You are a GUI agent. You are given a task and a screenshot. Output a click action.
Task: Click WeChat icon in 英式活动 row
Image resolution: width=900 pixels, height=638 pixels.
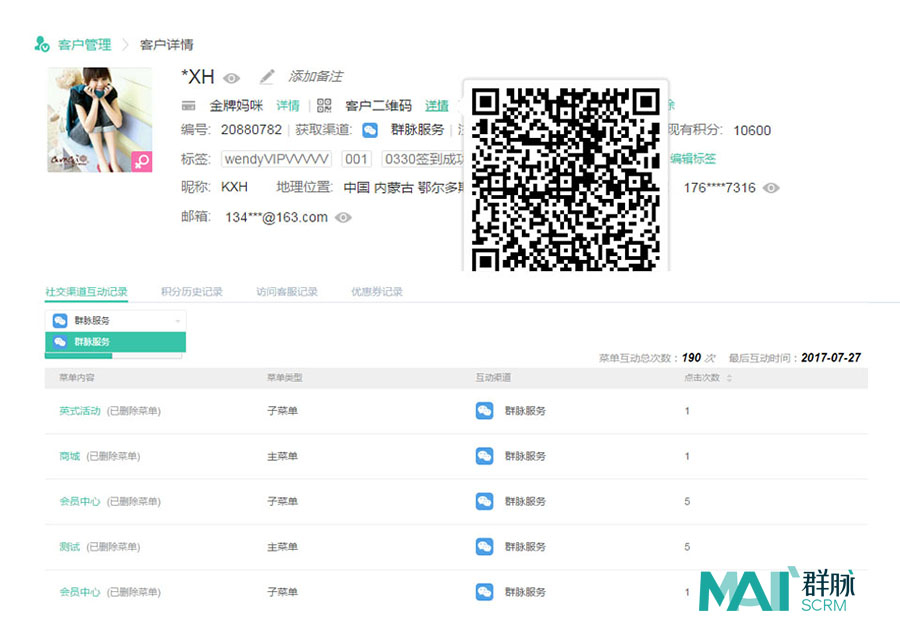tap(484, 411)
